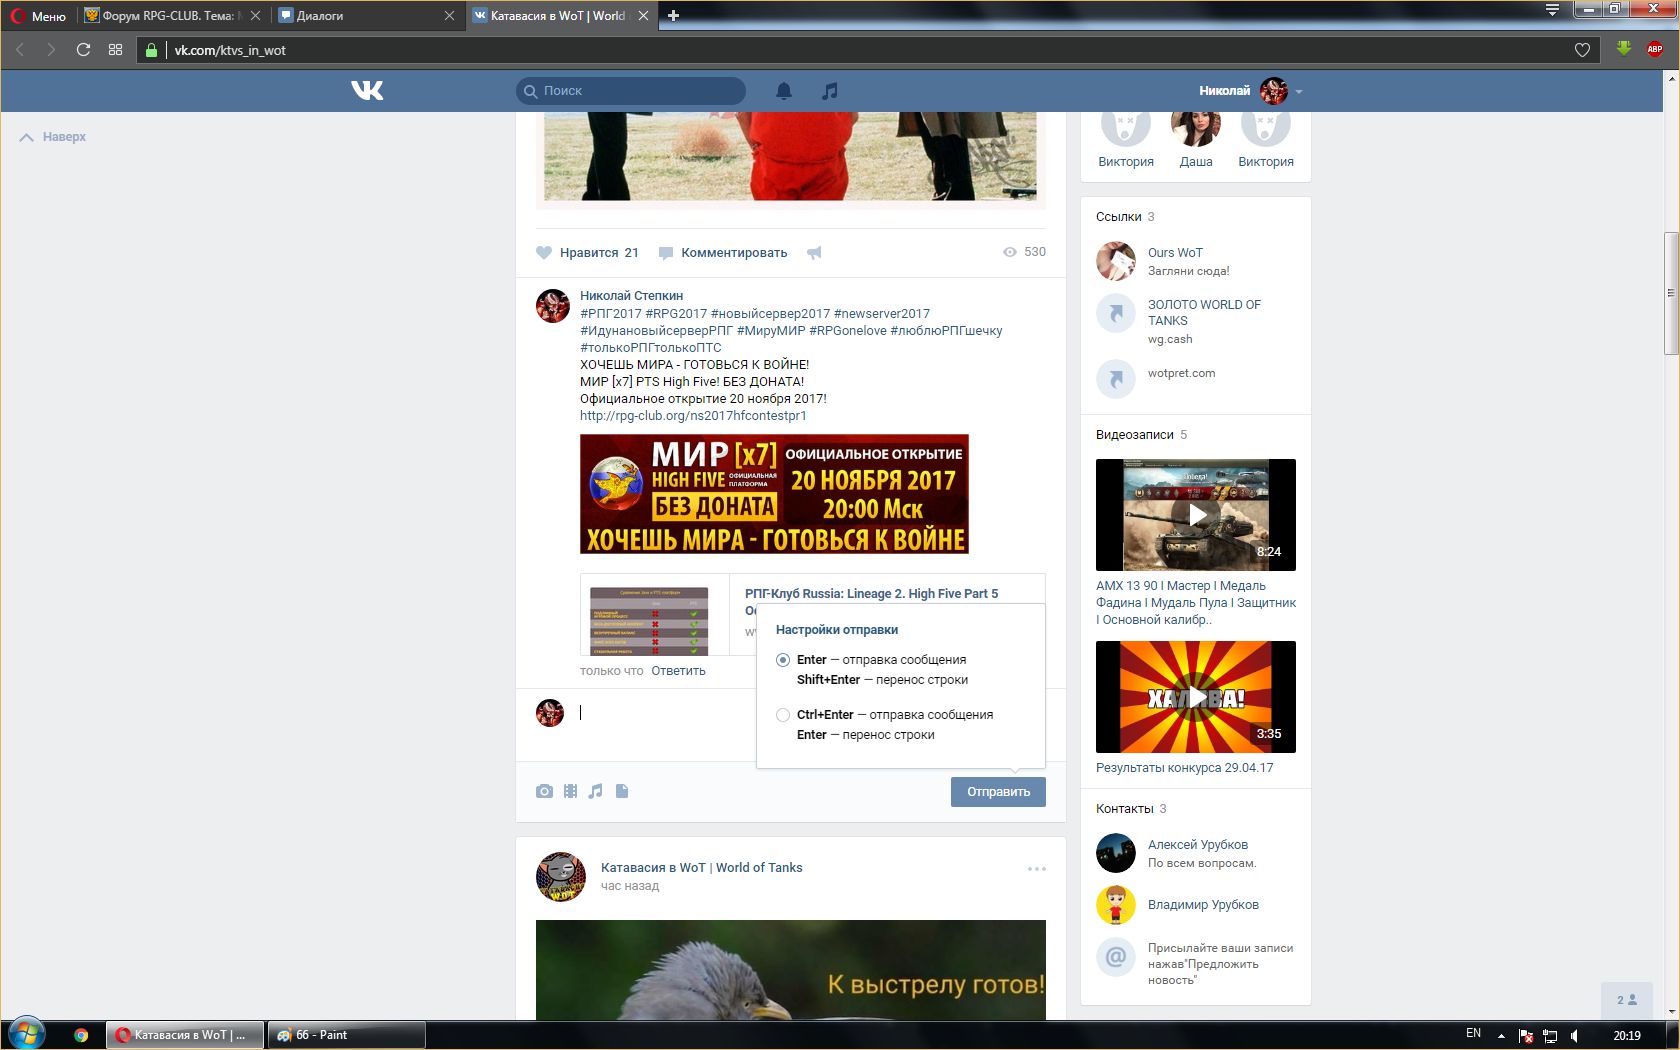Go back in browser history

tap(20, 50)
